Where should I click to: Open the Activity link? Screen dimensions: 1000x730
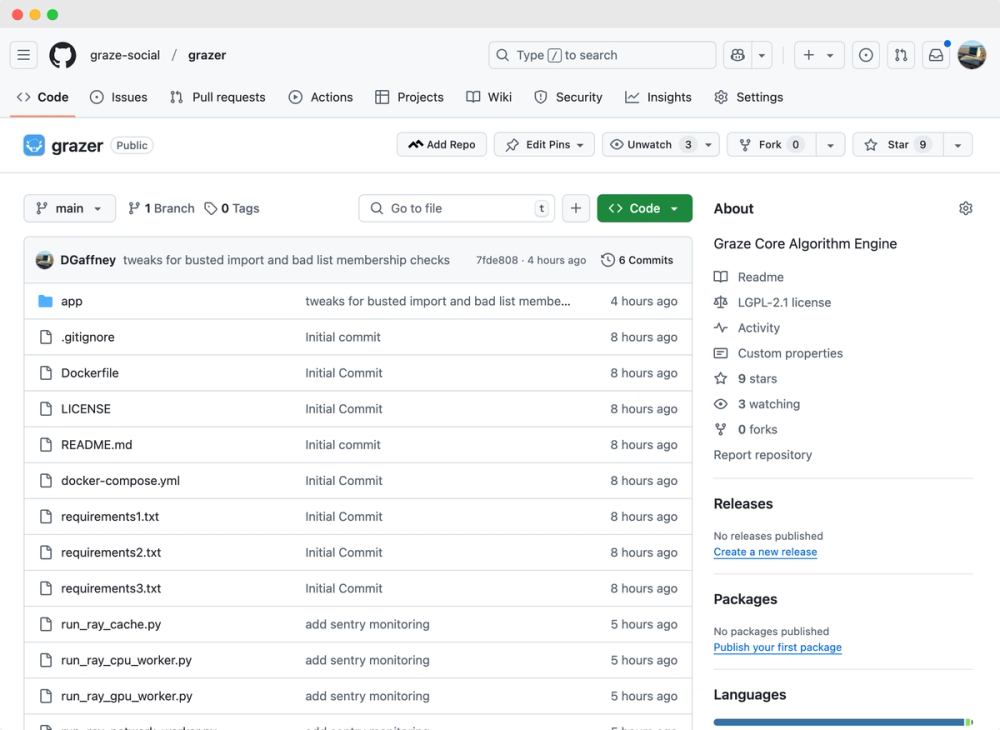[747, 328]
